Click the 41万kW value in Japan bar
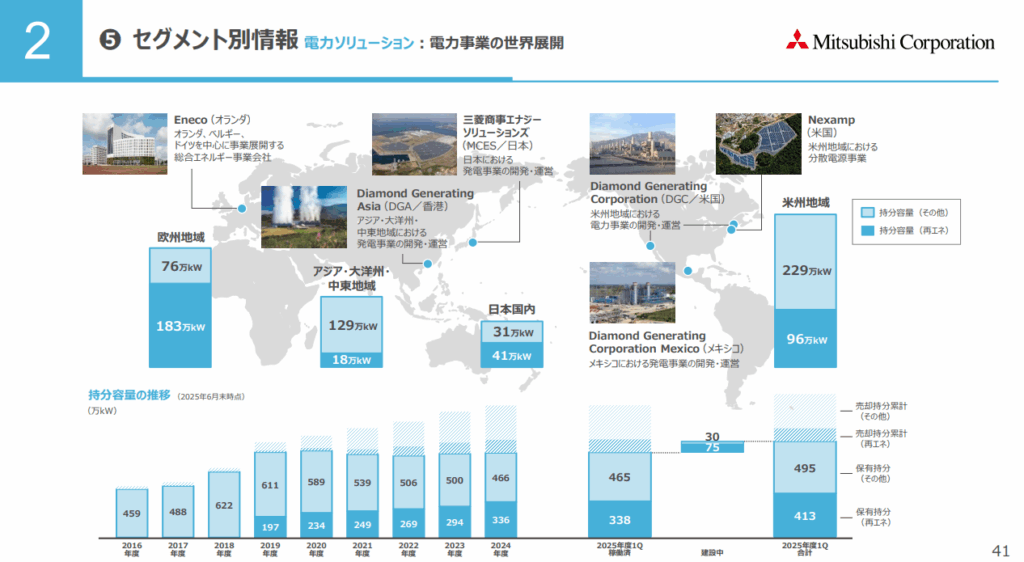Screen dimensions: 1024x562 tap(512, 356)
